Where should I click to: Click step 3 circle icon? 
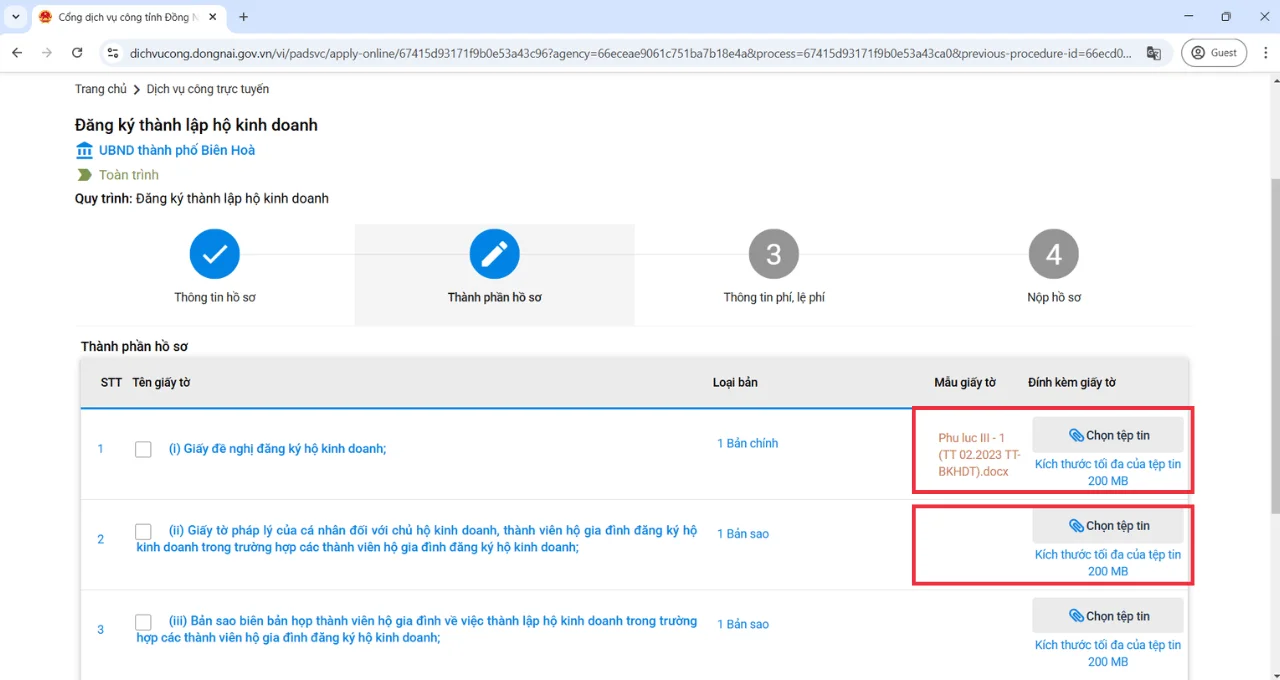773,254
